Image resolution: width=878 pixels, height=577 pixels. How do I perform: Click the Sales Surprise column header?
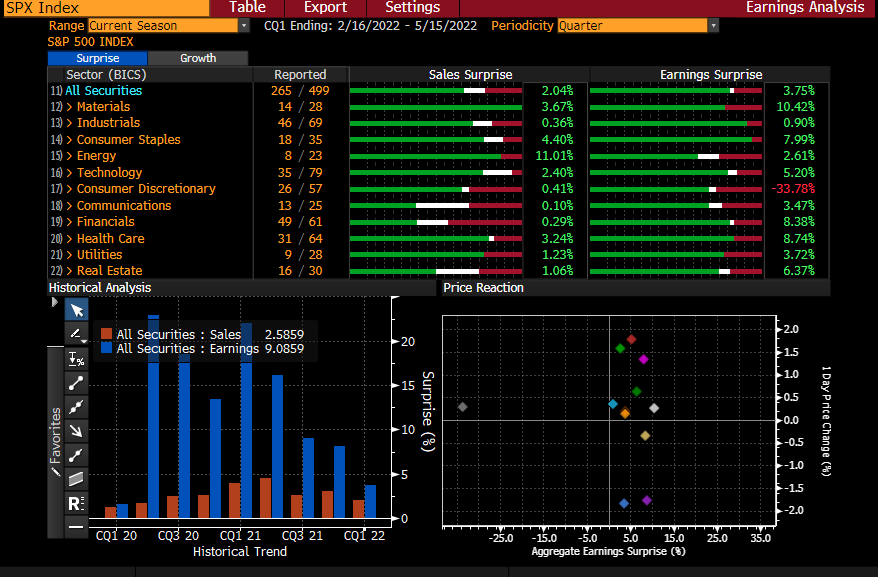(470, 75)
